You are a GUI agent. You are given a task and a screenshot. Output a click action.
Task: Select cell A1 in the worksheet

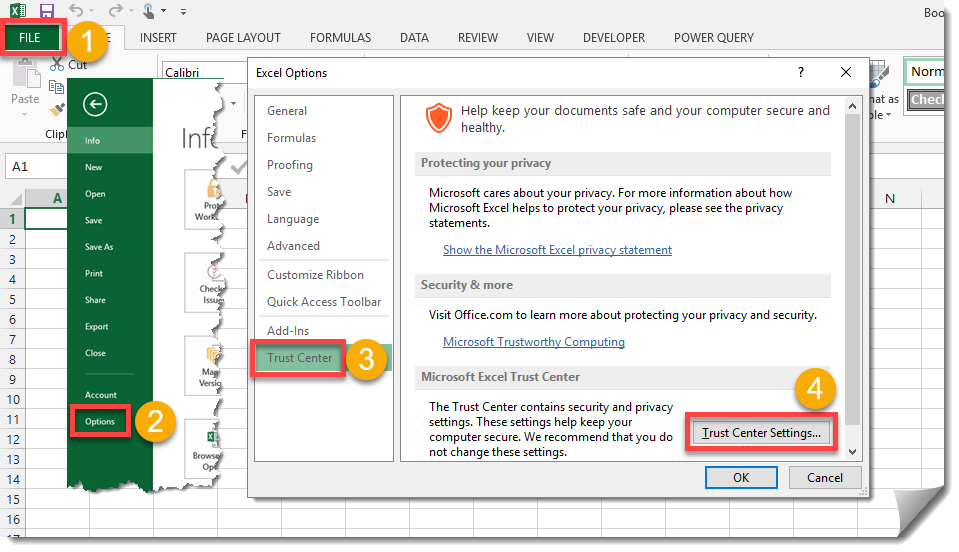[46, 219]
